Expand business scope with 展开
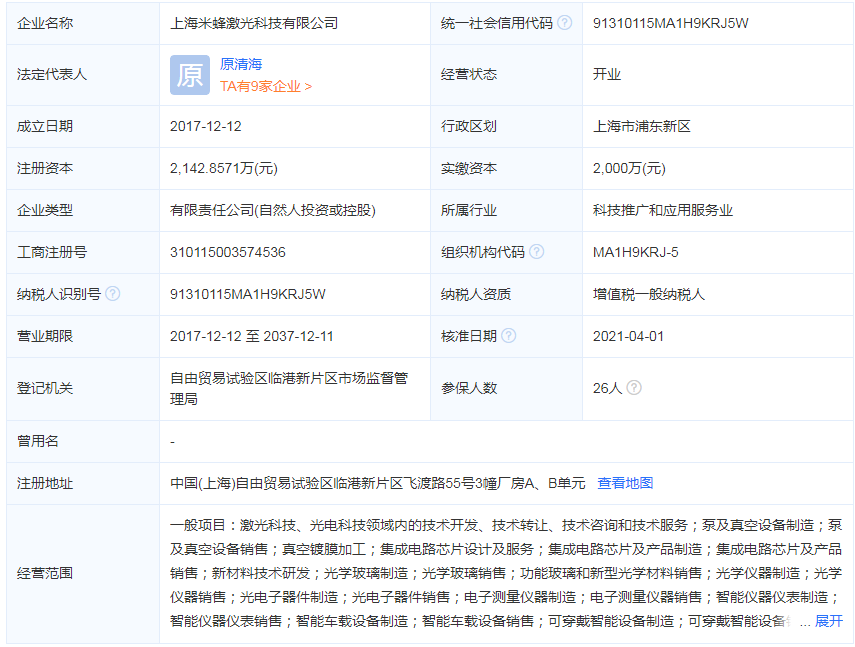The image size is (855, 647). [x=828, y=621]
